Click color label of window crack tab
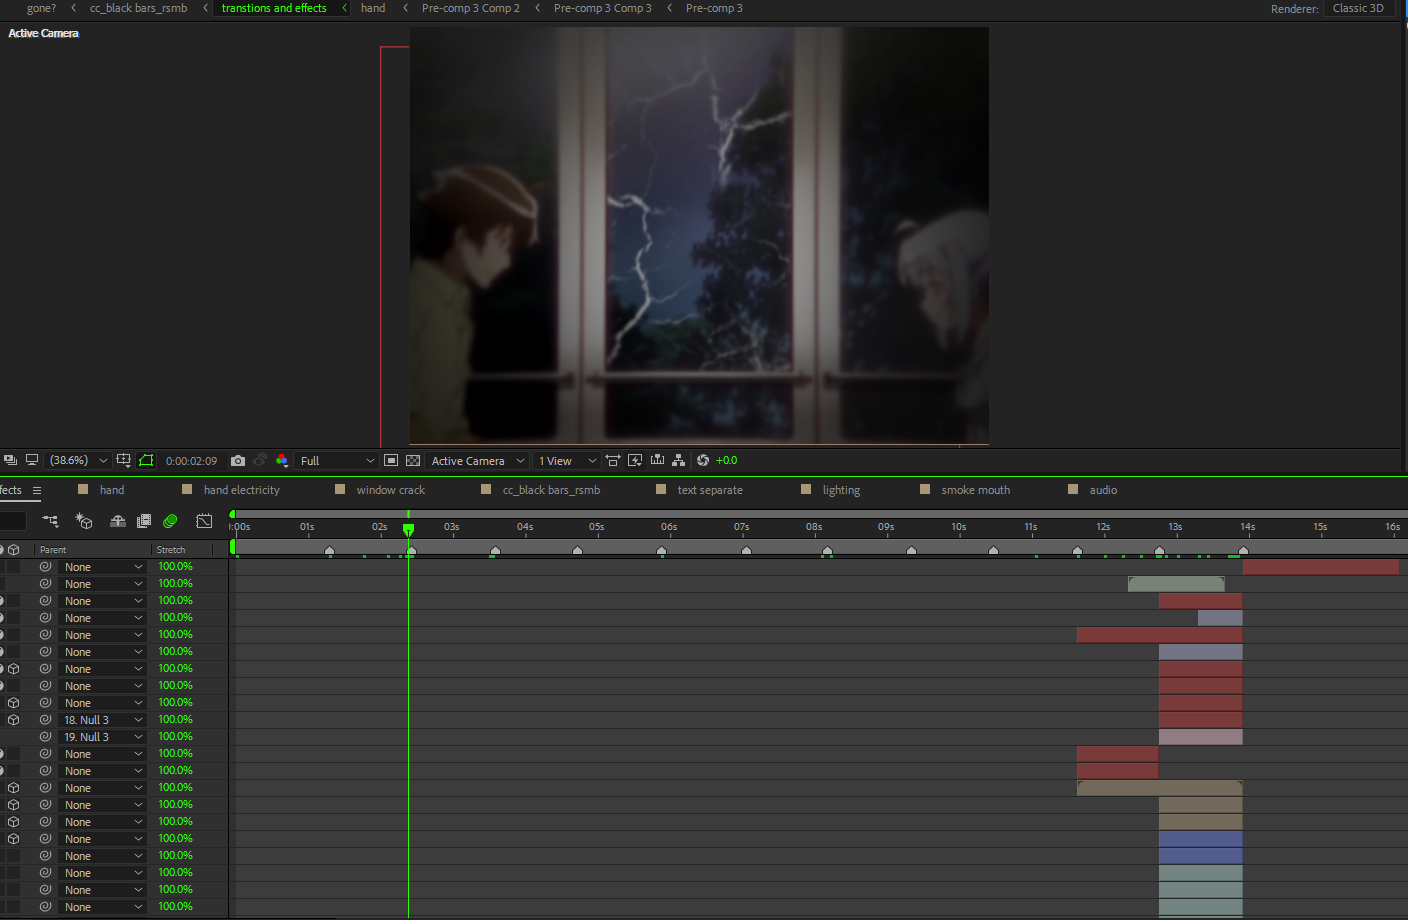The image size is (1408, 920). 340,489
